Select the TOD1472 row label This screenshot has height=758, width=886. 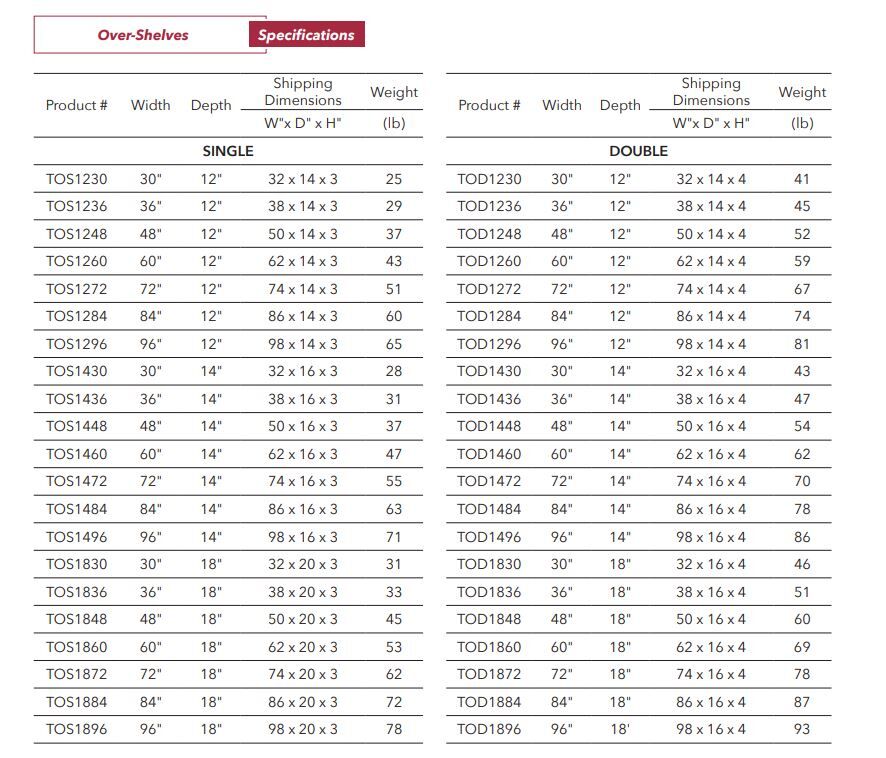tap(489, 481)
